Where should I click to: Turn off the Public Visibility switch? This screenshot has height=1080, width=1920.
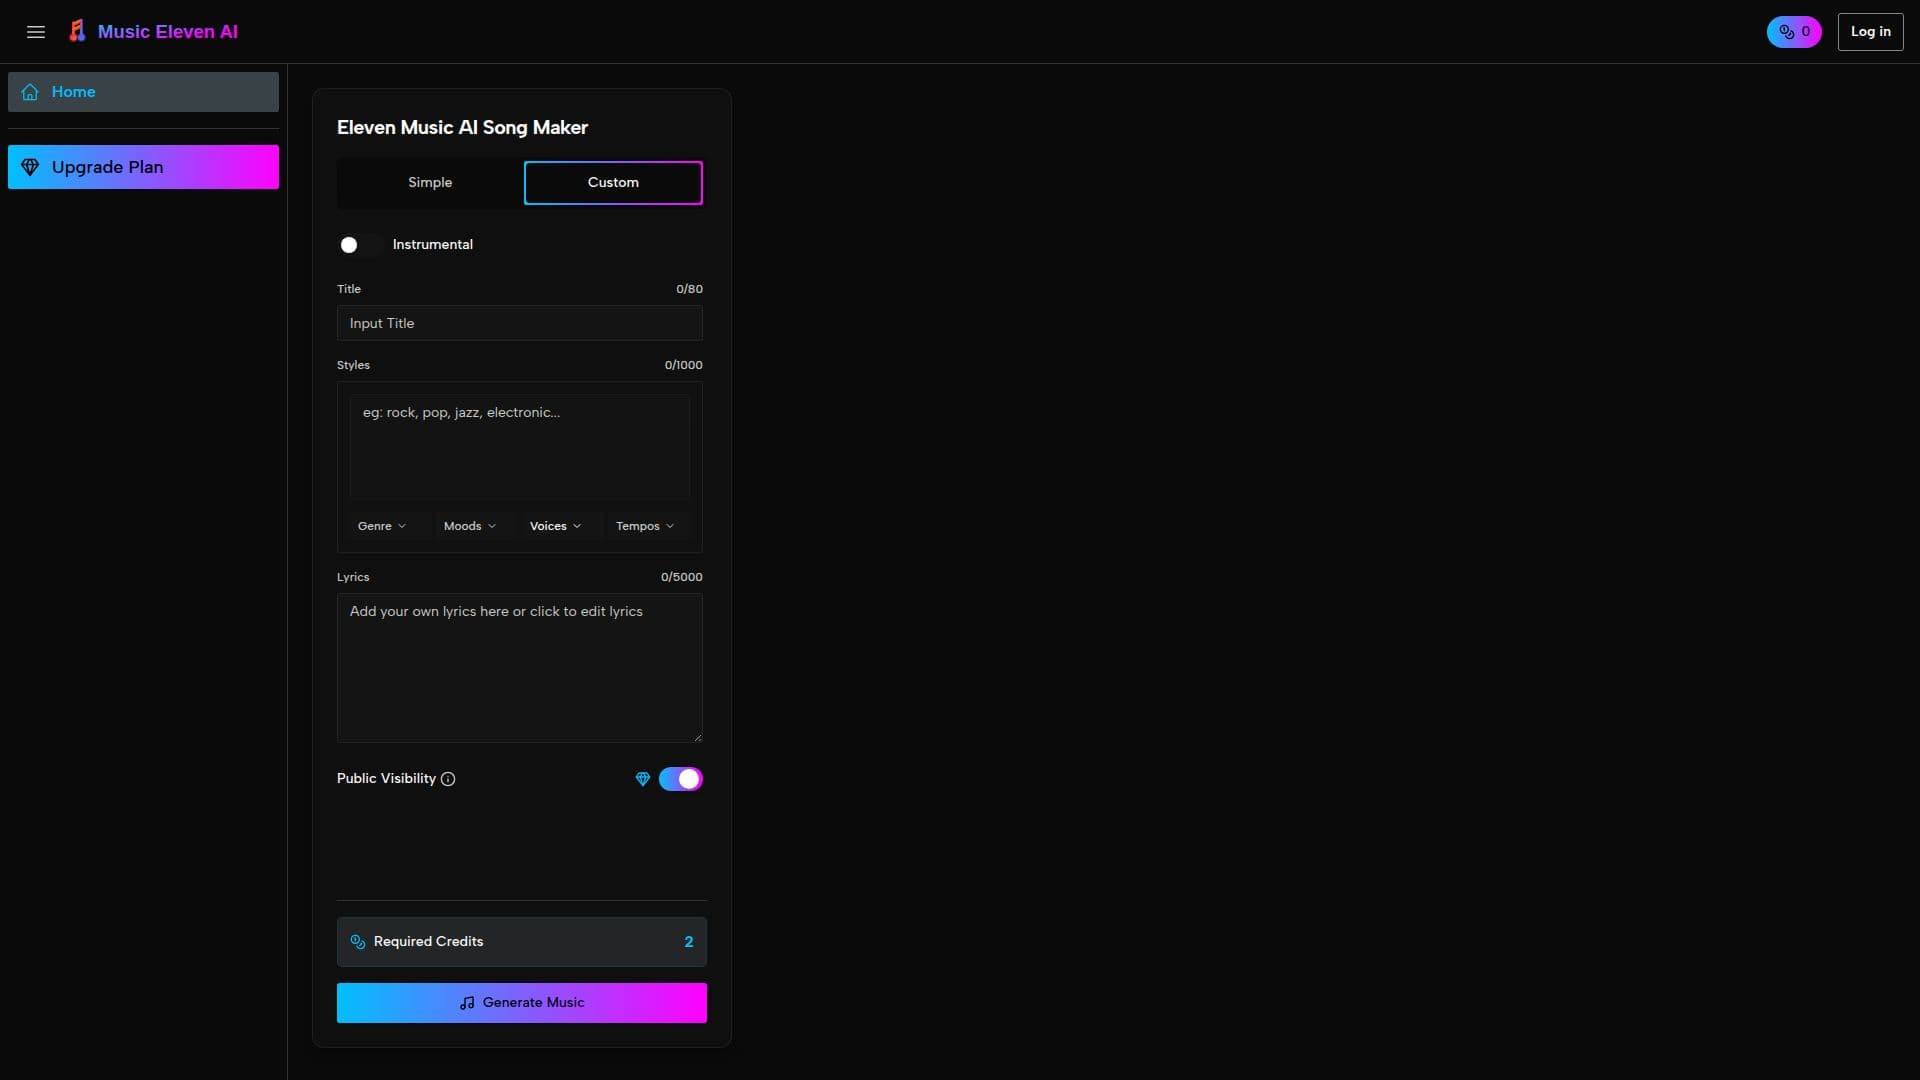pos(681,779)
